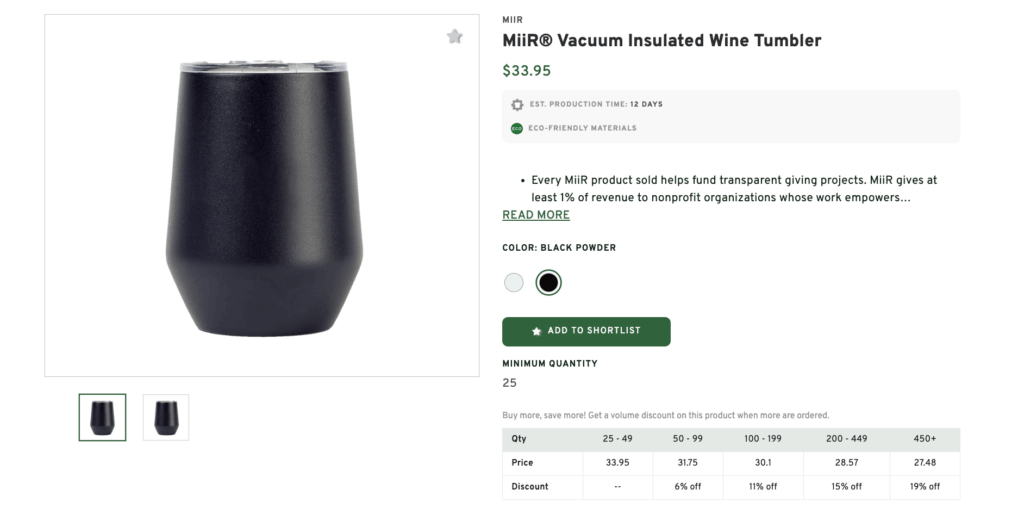Screen dimensions: 1024x508
Task: Click the 19% off discount cell
Action: coord(925,487)
